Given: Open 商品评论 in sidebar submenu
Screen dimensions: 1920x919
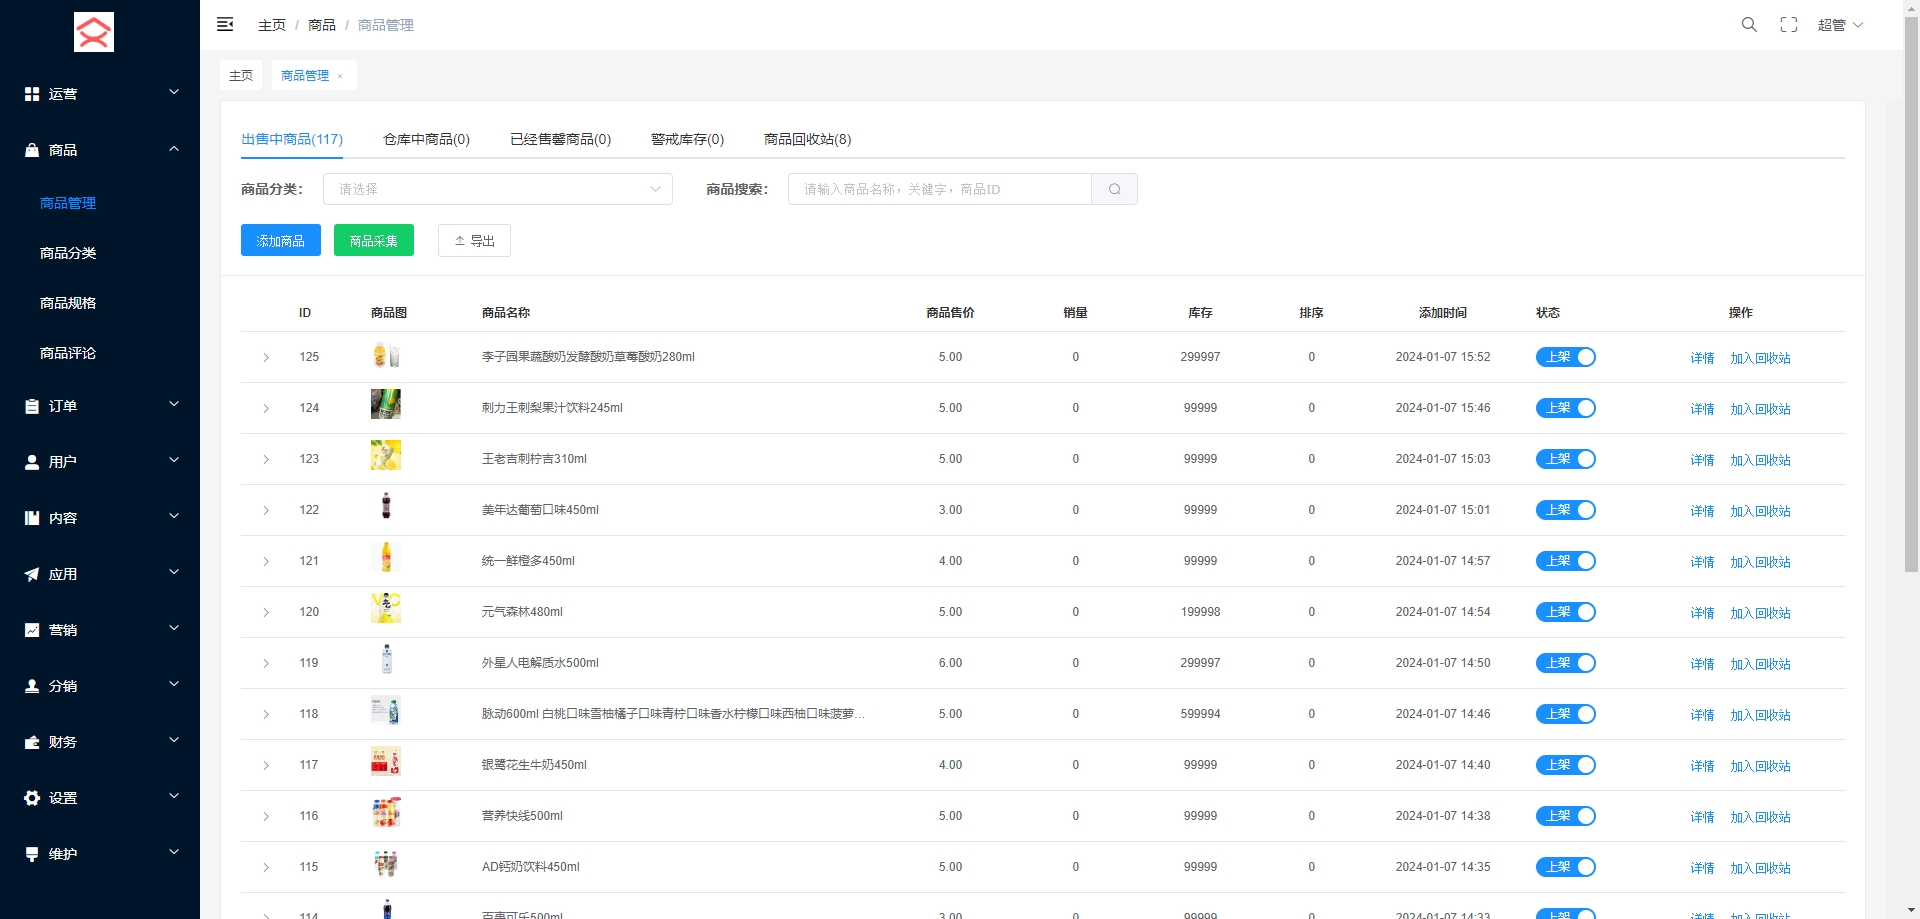Looking at the screenshot, I should [68, 353].
